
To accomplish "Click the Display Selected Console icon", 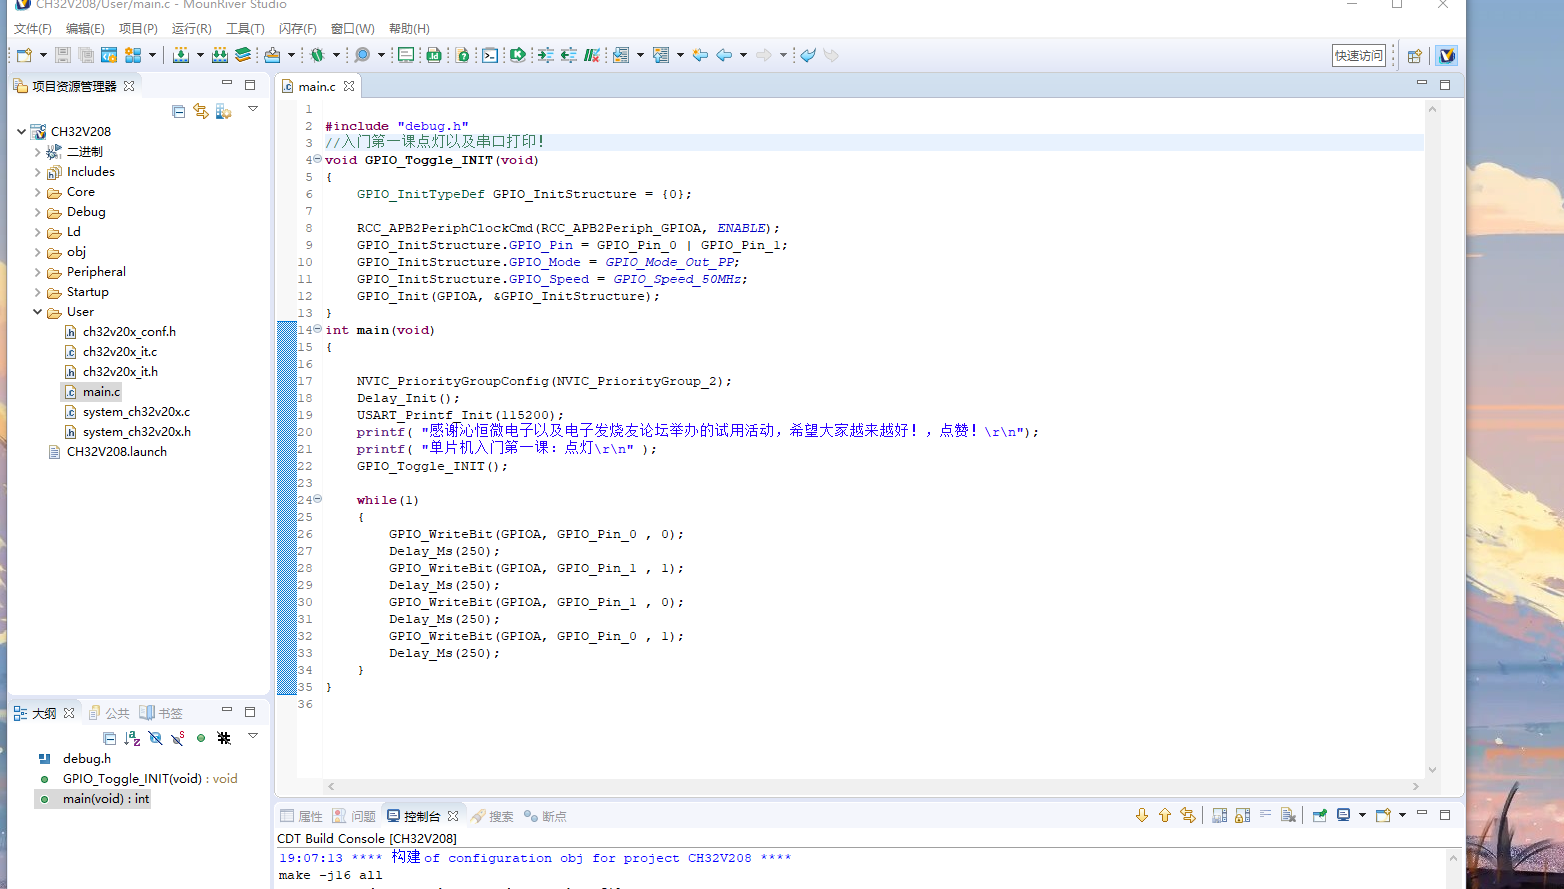I will [1344, 815].
